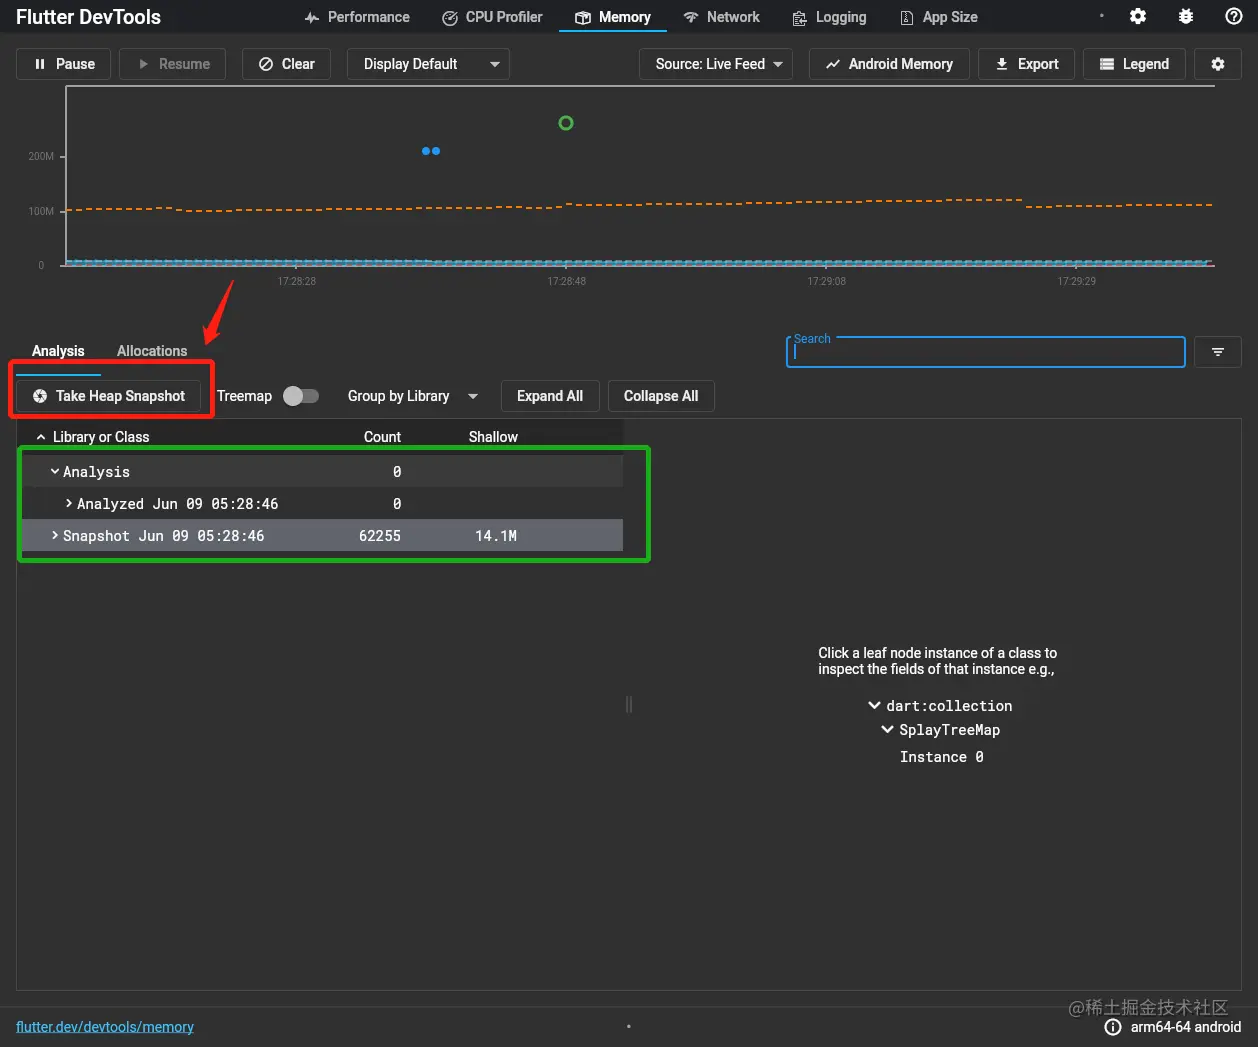The height and width of the screenshot is (1047, 1258).
Task: Click the SplayTreeMap example chevron
Action: coord(888,729)
